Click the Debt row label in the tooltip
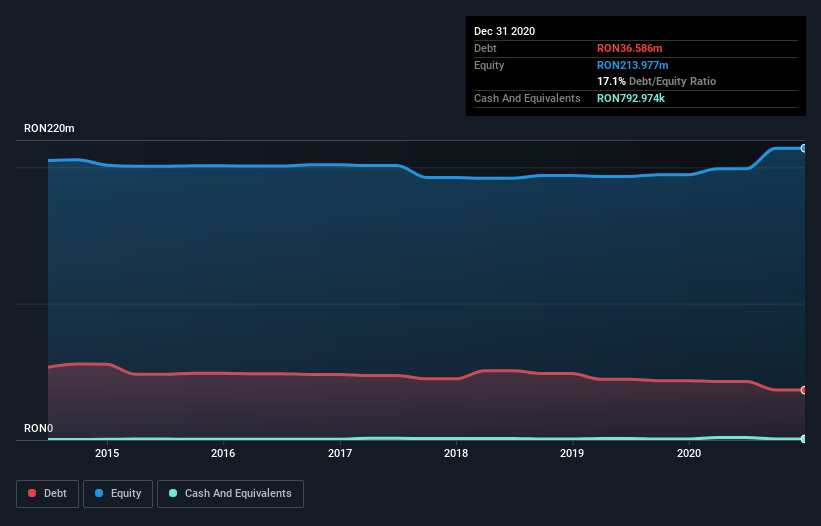 pyautogui.click(x=485, y=48)
